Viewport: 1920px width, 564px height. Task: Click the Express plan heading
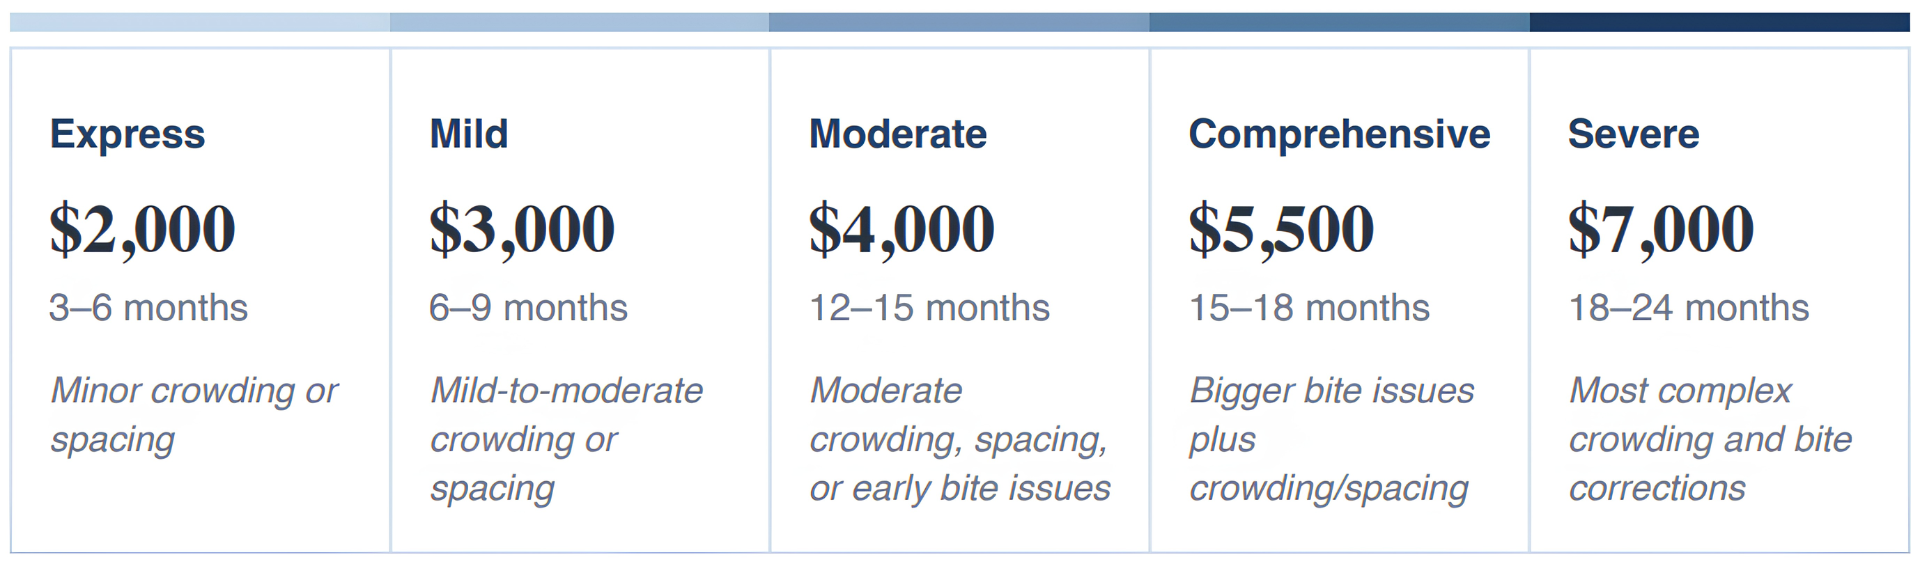click(127, 134)
